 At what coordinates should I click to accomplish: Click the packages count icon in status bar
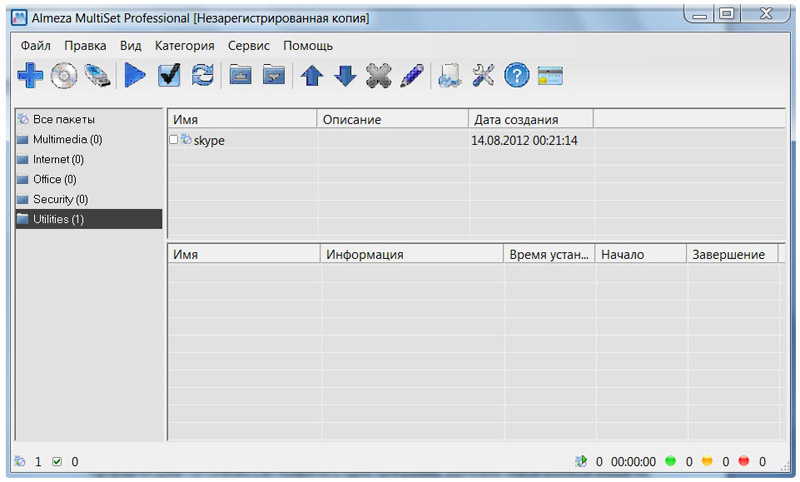pos(20,461)
